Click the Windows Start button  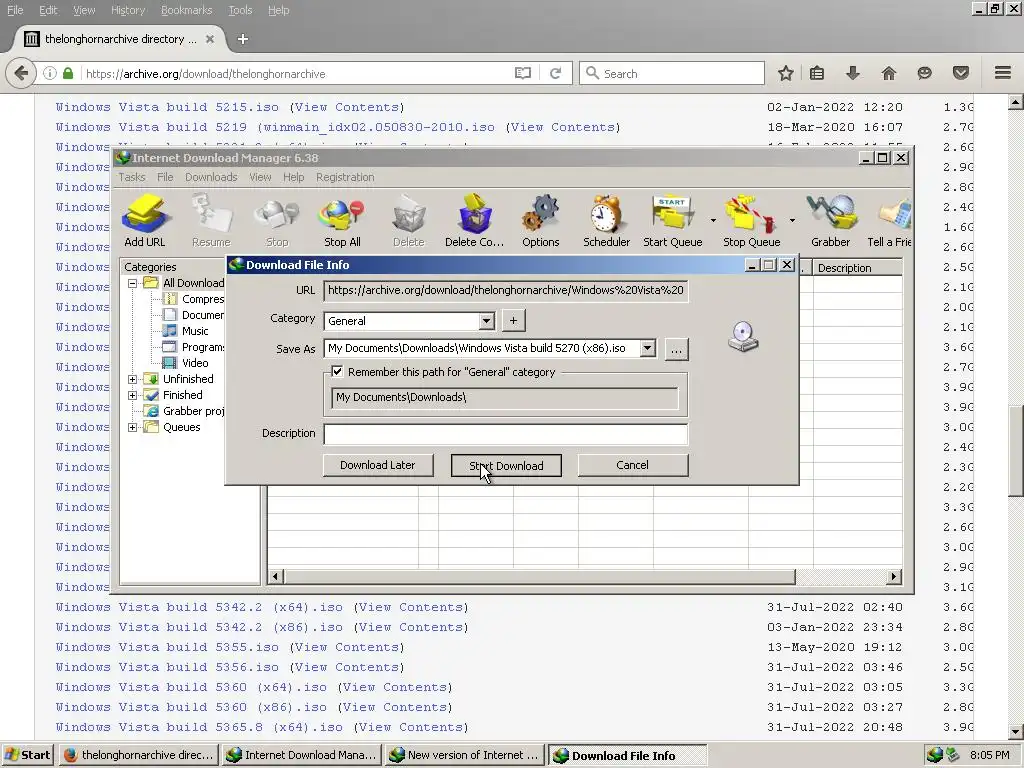27,755
